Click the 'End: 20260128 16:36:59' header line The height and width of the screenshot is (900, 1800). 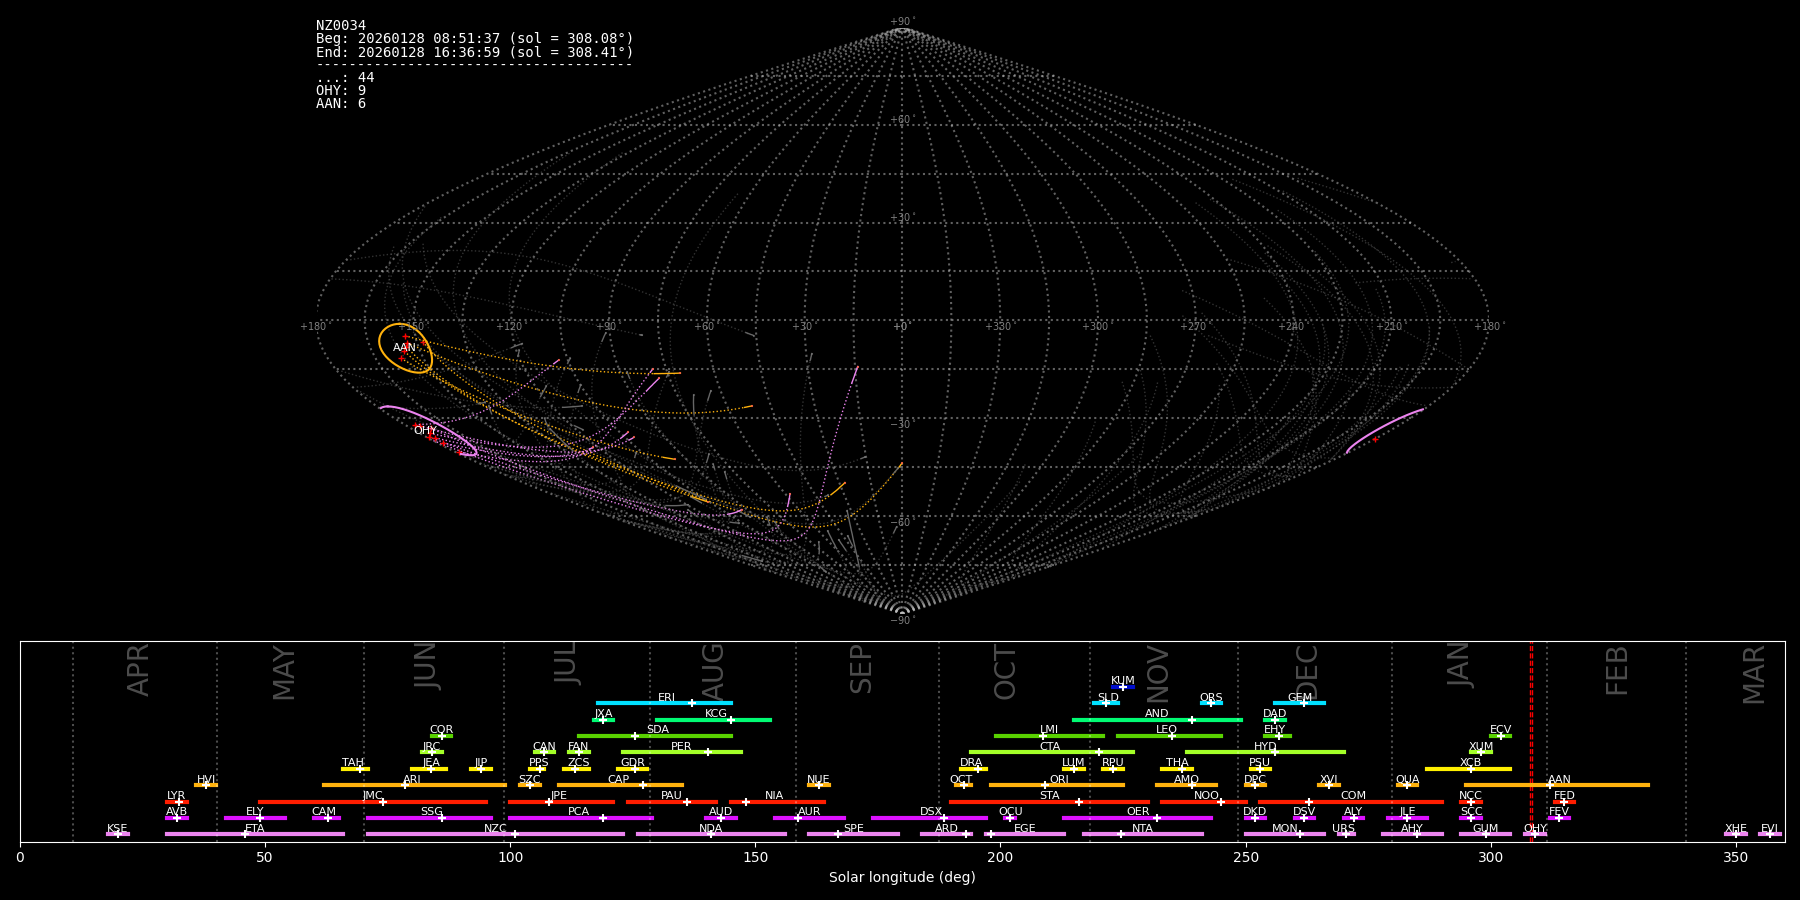[x=475, y=52]
